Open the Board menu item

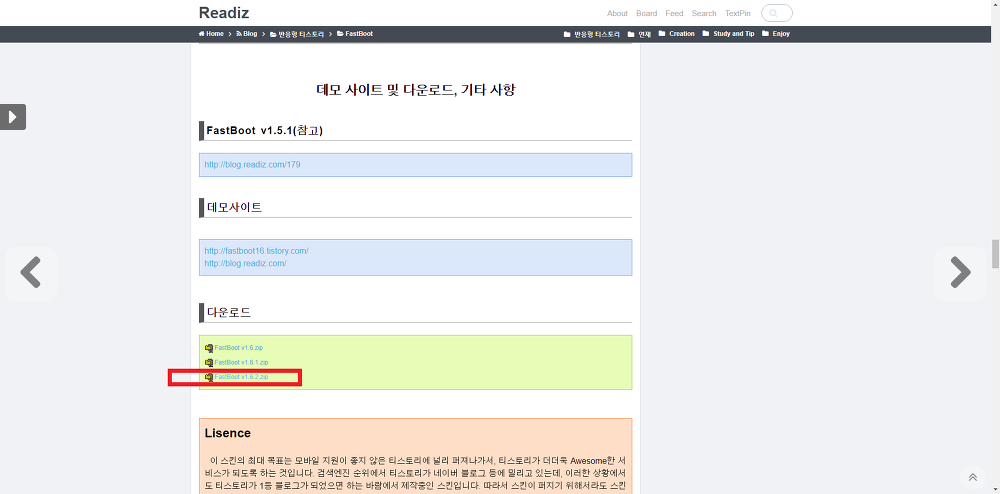(x=646, y=13)
